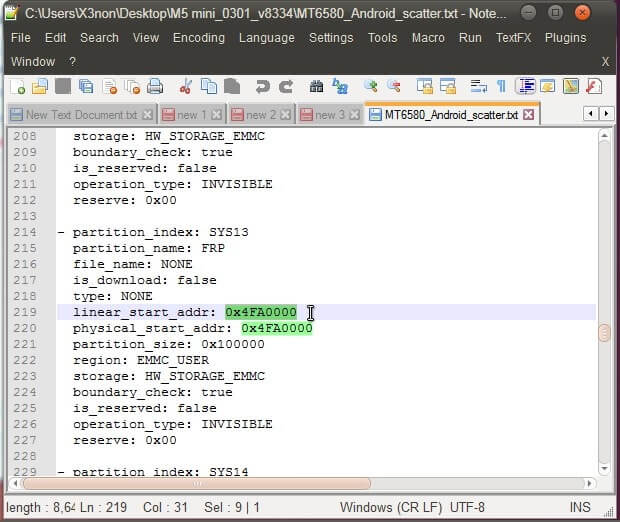This screenshot has width=620, height=522.
Task: Click the vertical scrollbar thumb
Action: (604, 333)
